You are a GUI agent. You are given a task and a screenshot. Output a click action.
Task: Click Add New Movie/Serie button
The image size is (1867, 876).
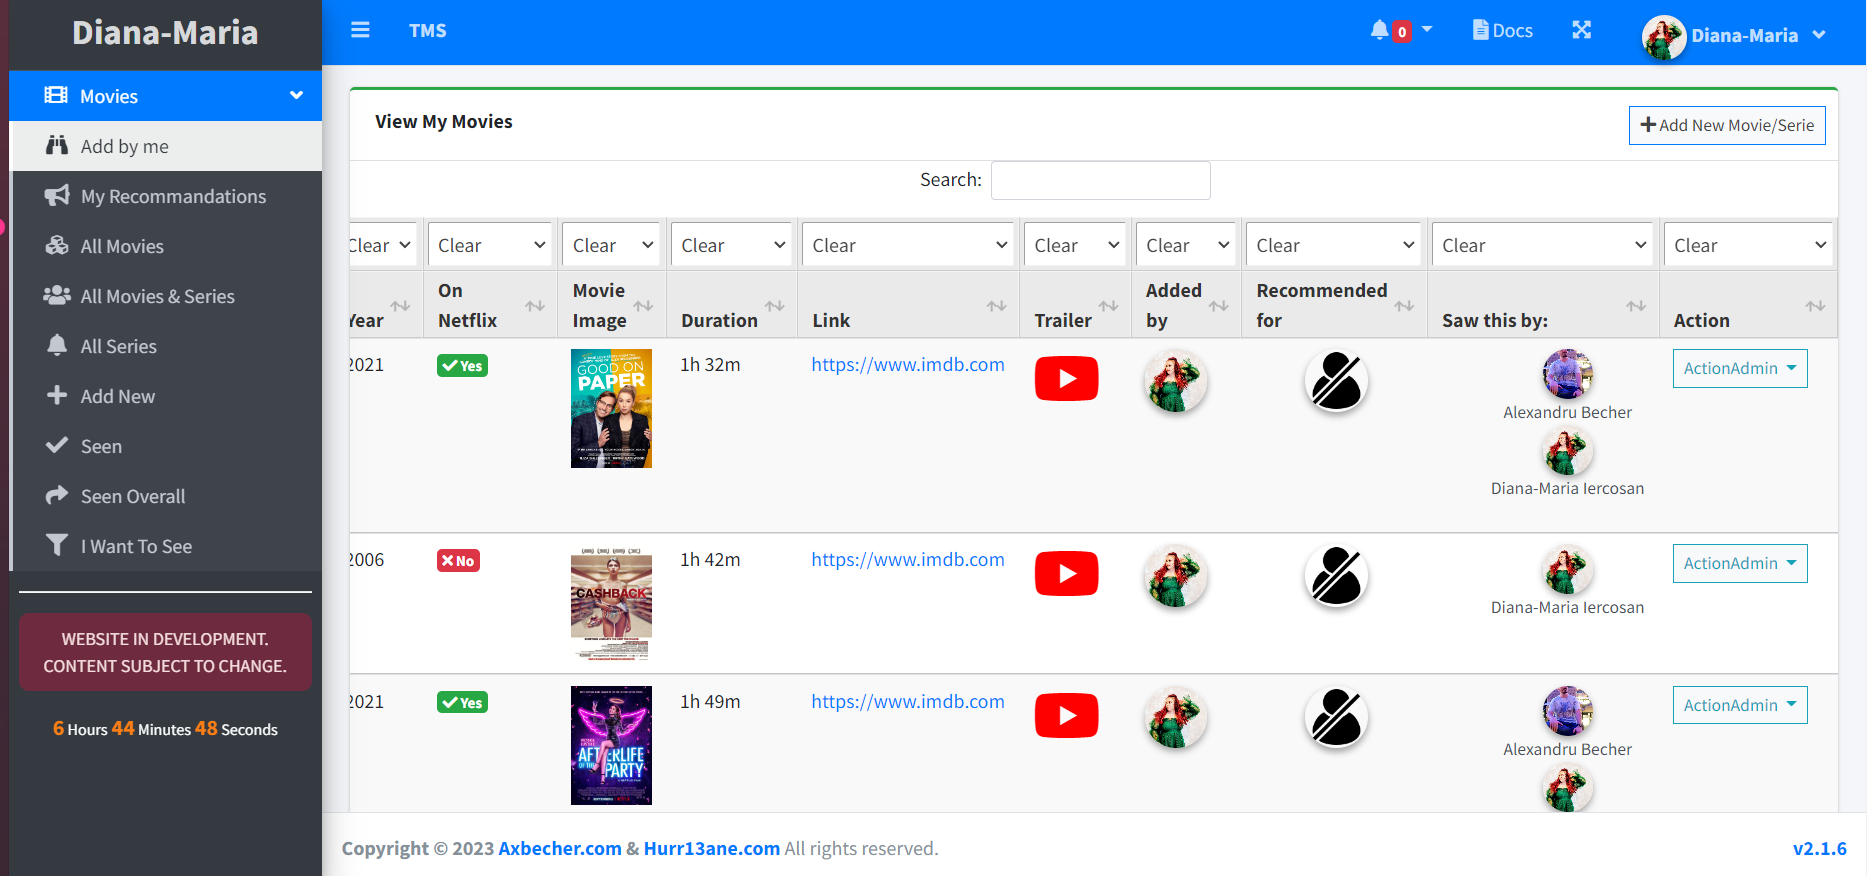coord(1726,125)
